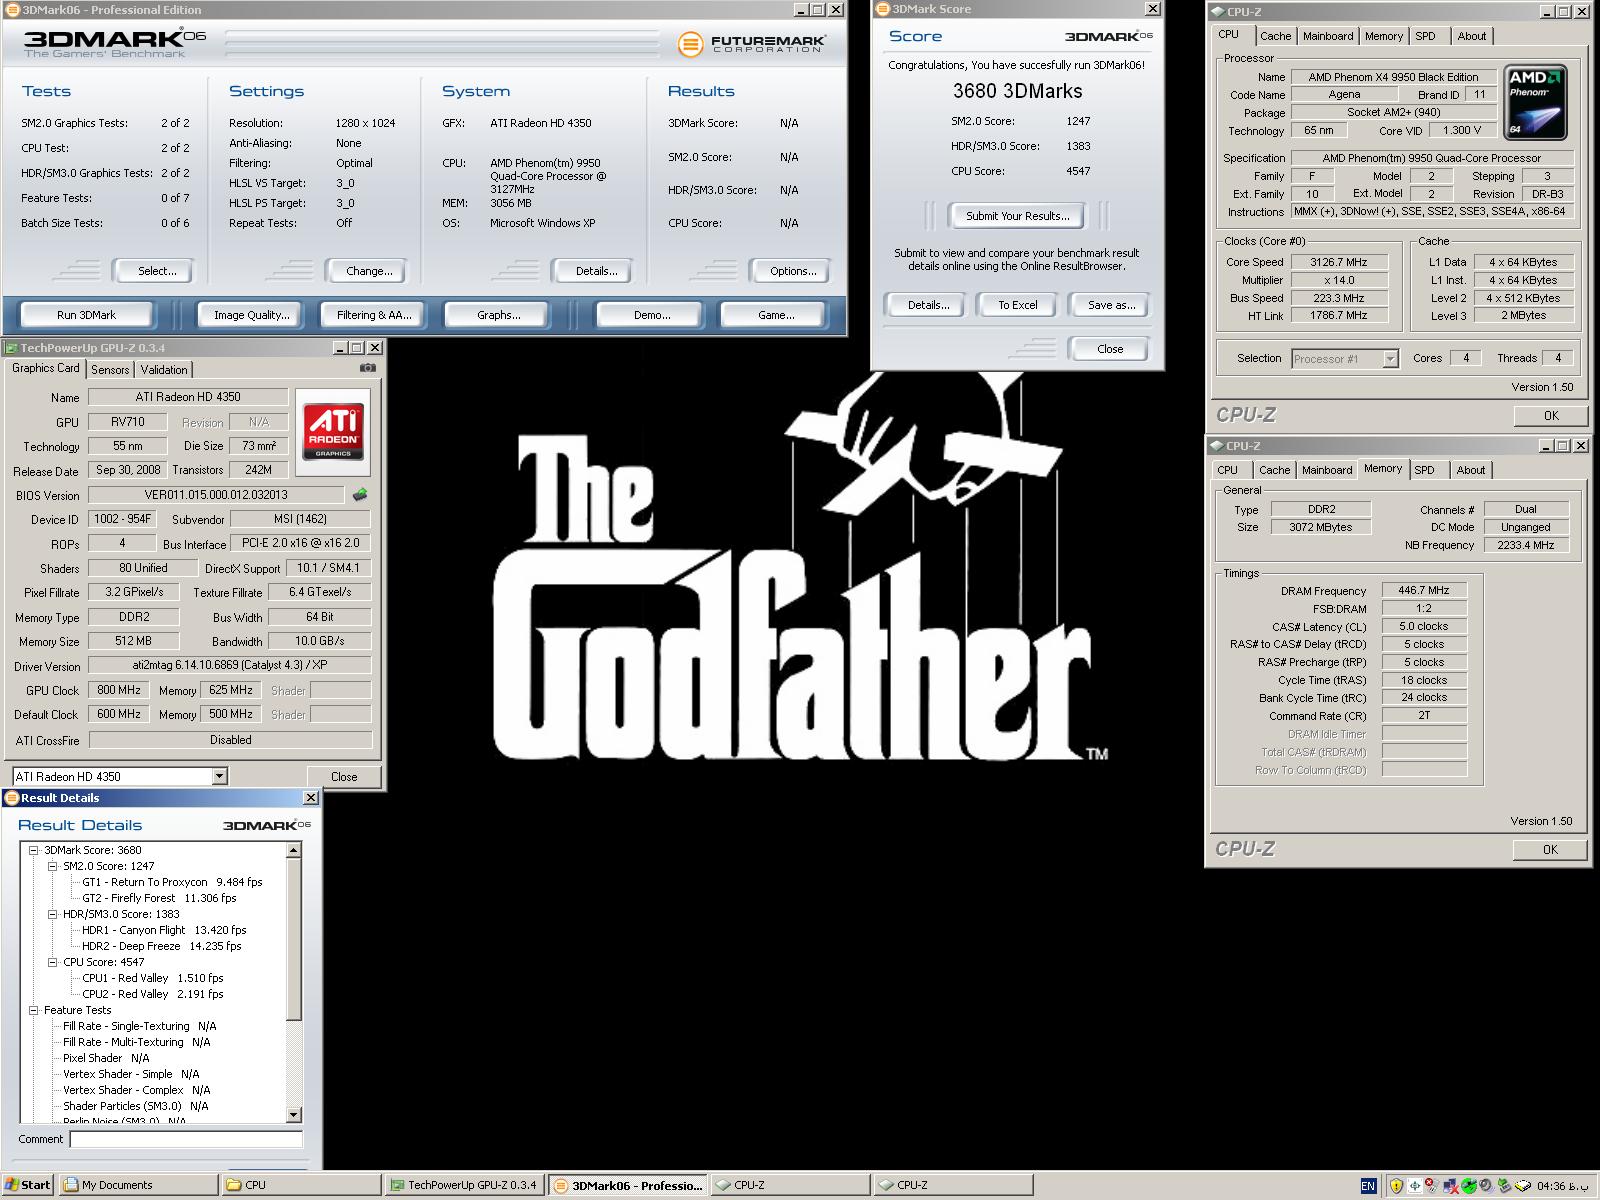Click the green round tray icon
The image size is (1600, 1200).
pos(1469,1186)
